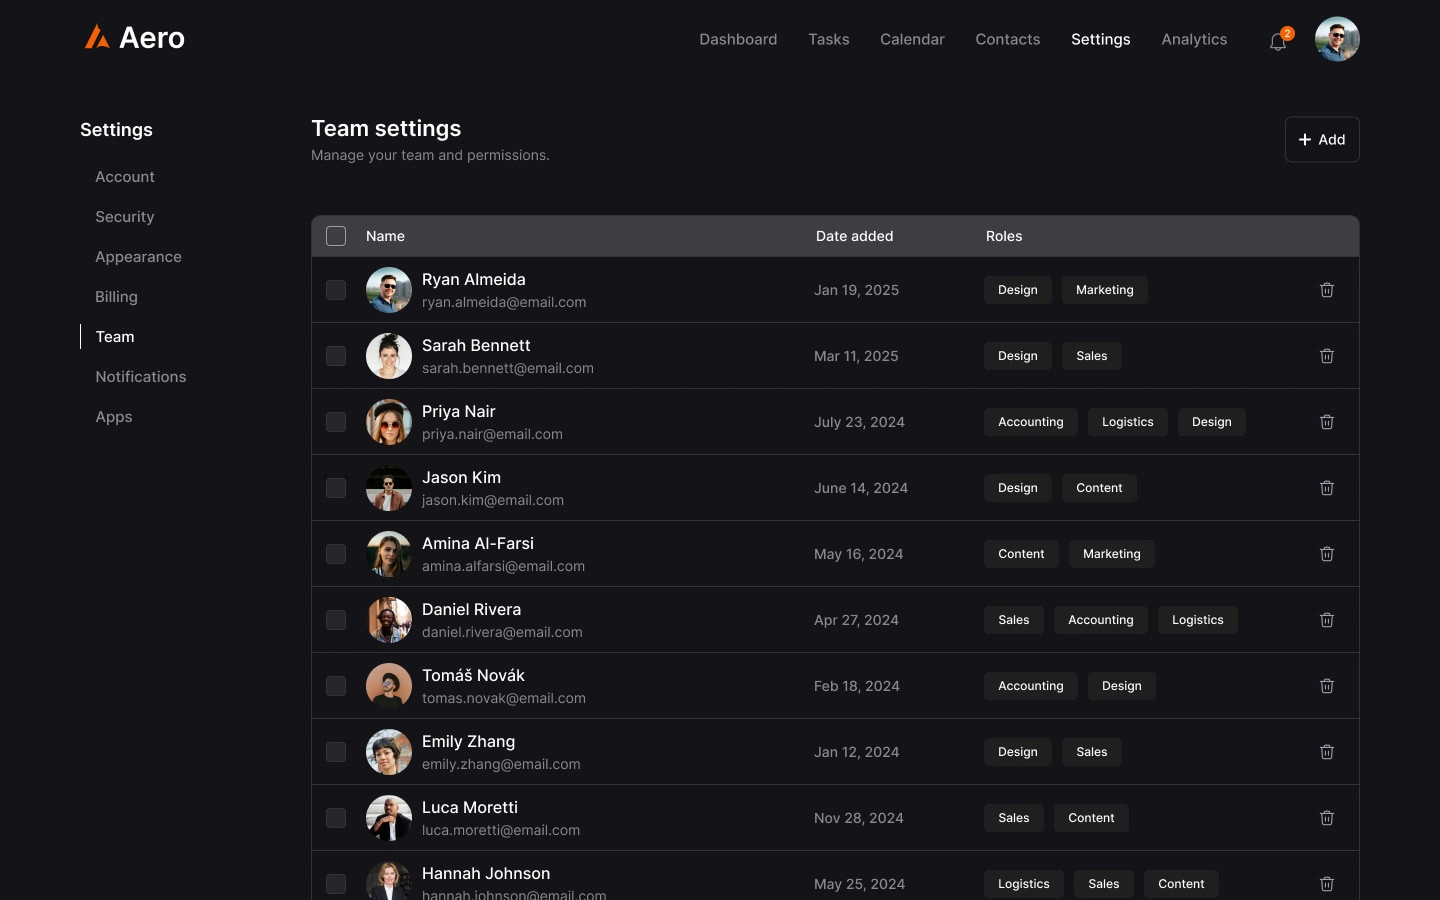Delete Sarah Bennett with trash icon
The image size is (1440, 900).
pos(1327,356)
